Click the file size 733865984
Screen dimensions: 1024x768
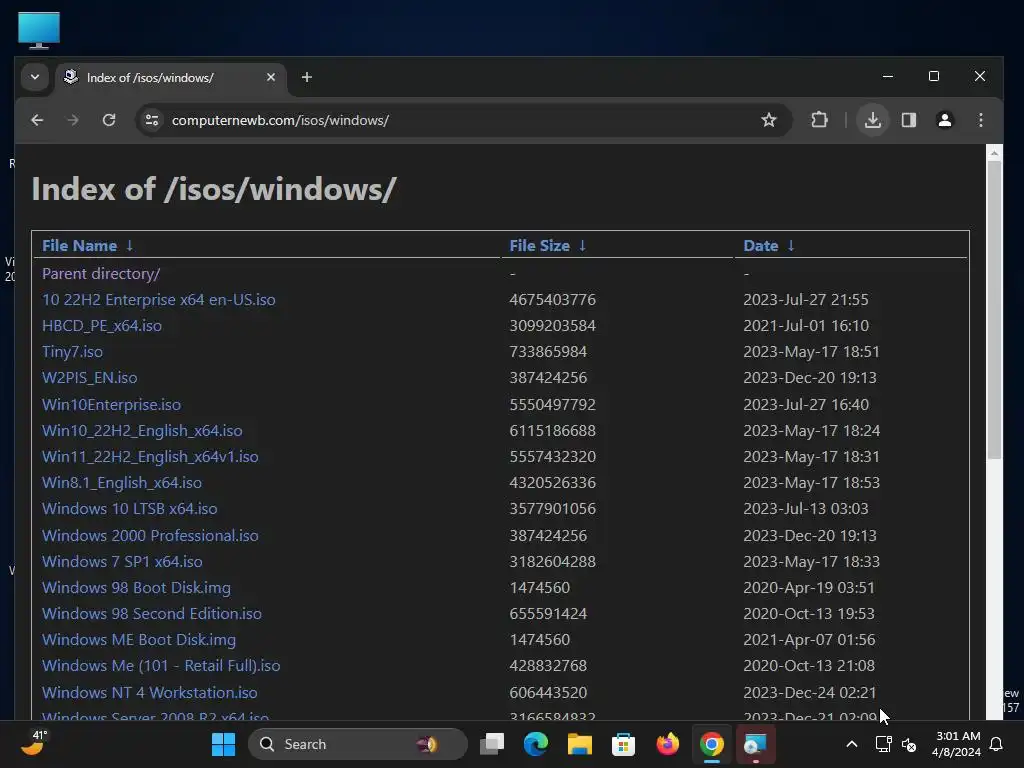pyautogui.click(x=548, y=352)
